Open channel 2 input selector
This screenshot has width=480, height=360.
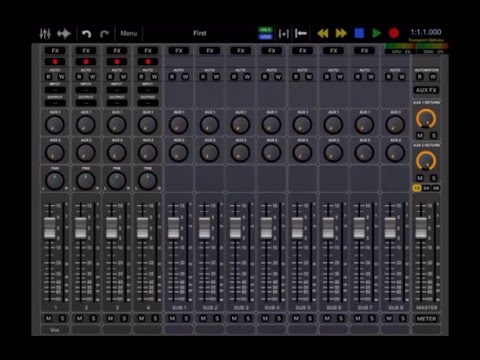coord(86,90)
